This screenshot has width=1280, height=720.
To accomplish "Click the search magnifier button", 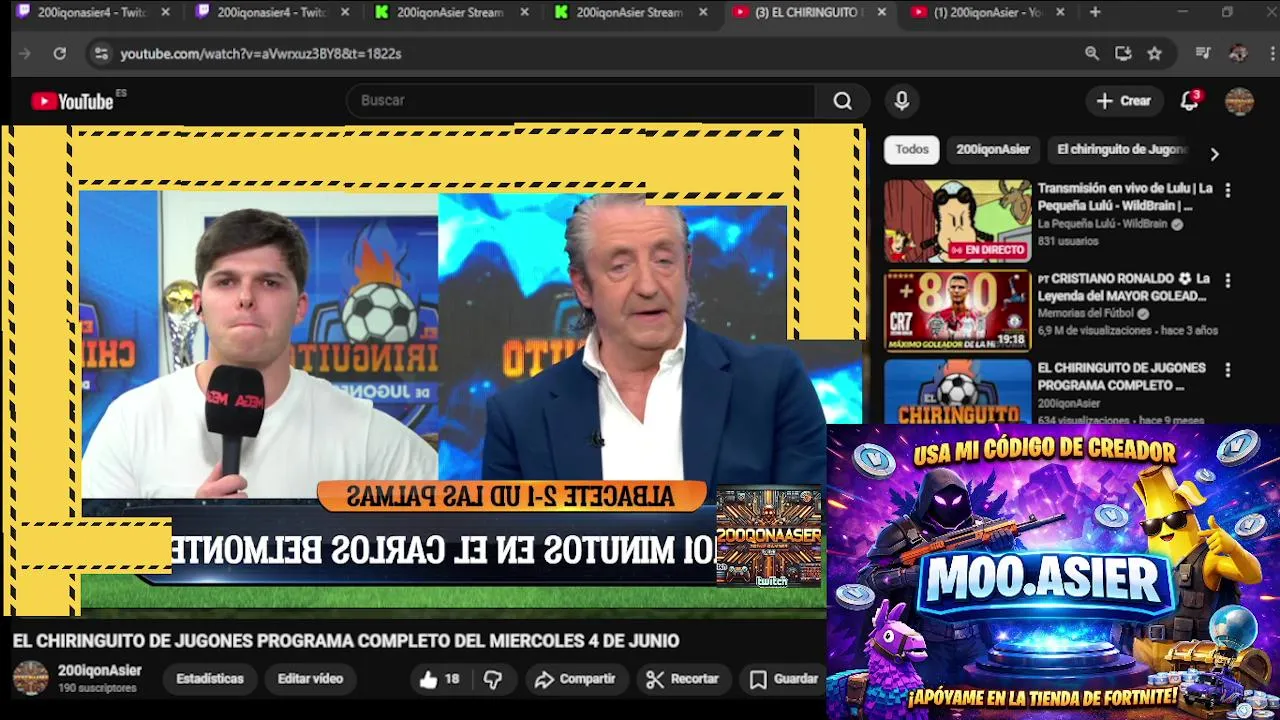I will click(x=843, y=101).
